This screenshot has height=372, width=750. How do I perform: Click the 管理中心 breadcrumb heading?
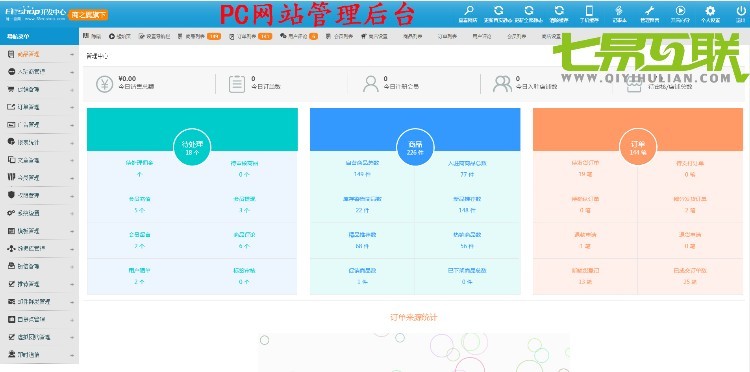(97, 56)
